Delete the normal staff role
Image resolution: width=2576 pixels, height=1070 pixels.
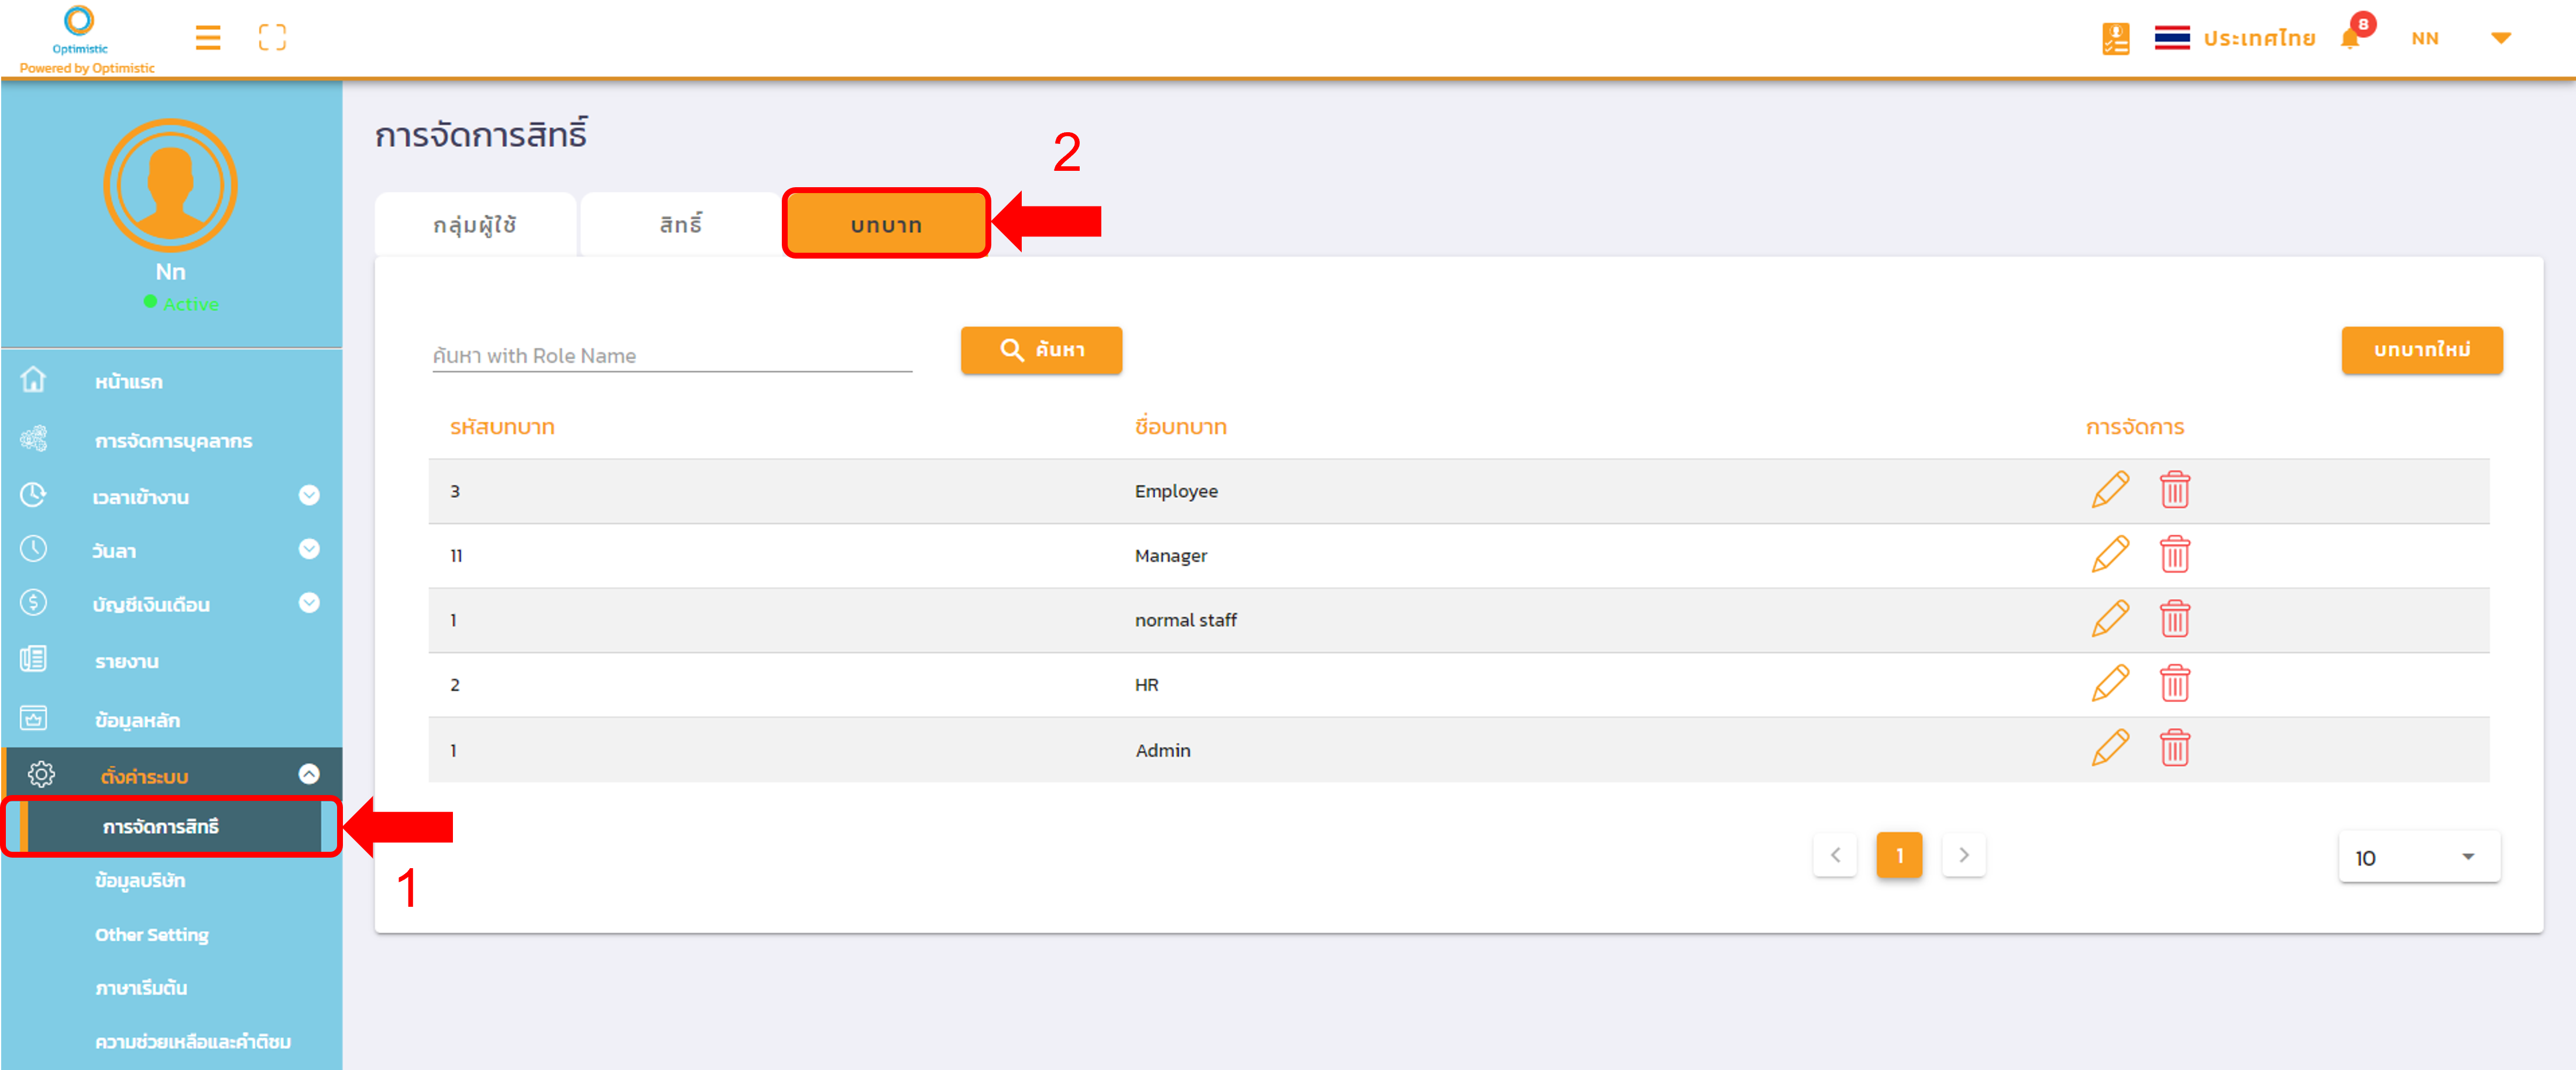click(2175, 620)
